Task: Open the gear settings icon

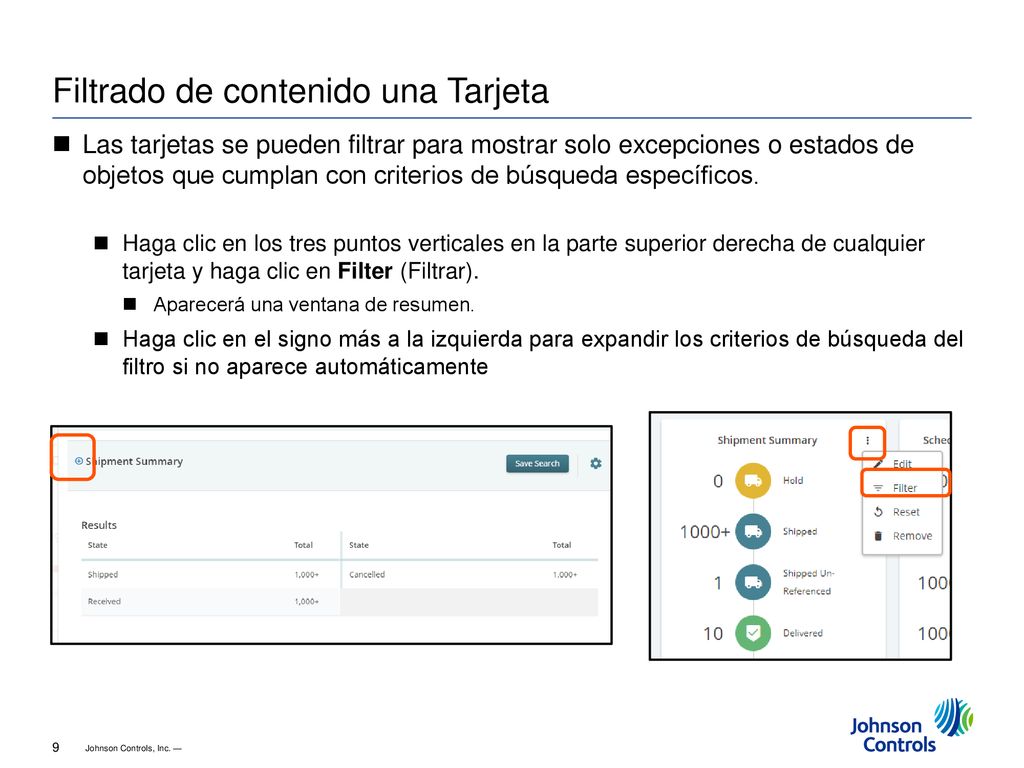Action: tap(596, 464)
